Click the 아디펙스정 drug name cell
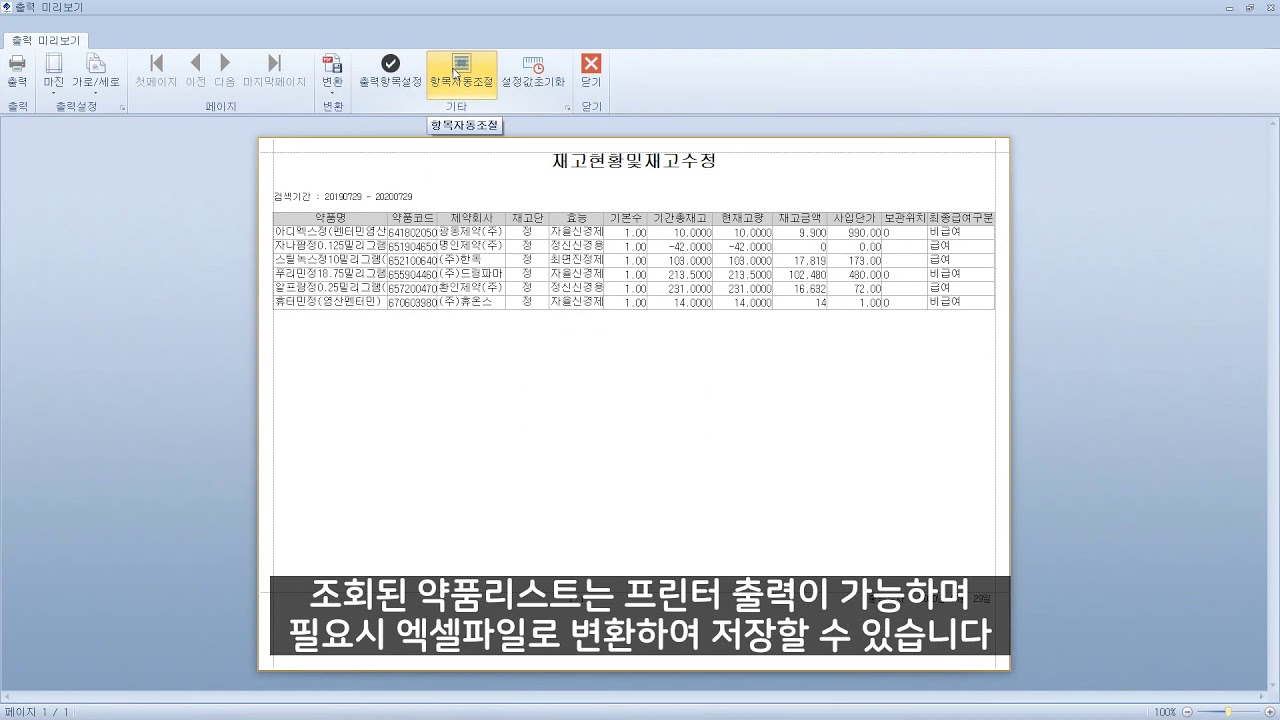 click(330, 232)
